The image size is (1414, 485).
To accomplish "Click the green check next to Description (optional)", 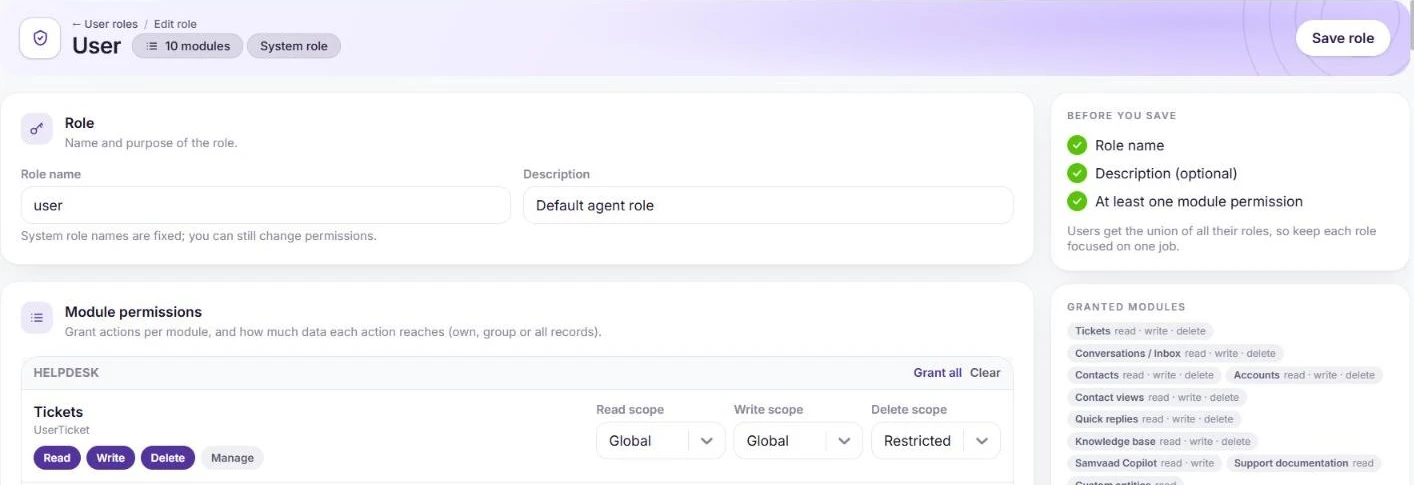I will click(x=1077, y=173).
